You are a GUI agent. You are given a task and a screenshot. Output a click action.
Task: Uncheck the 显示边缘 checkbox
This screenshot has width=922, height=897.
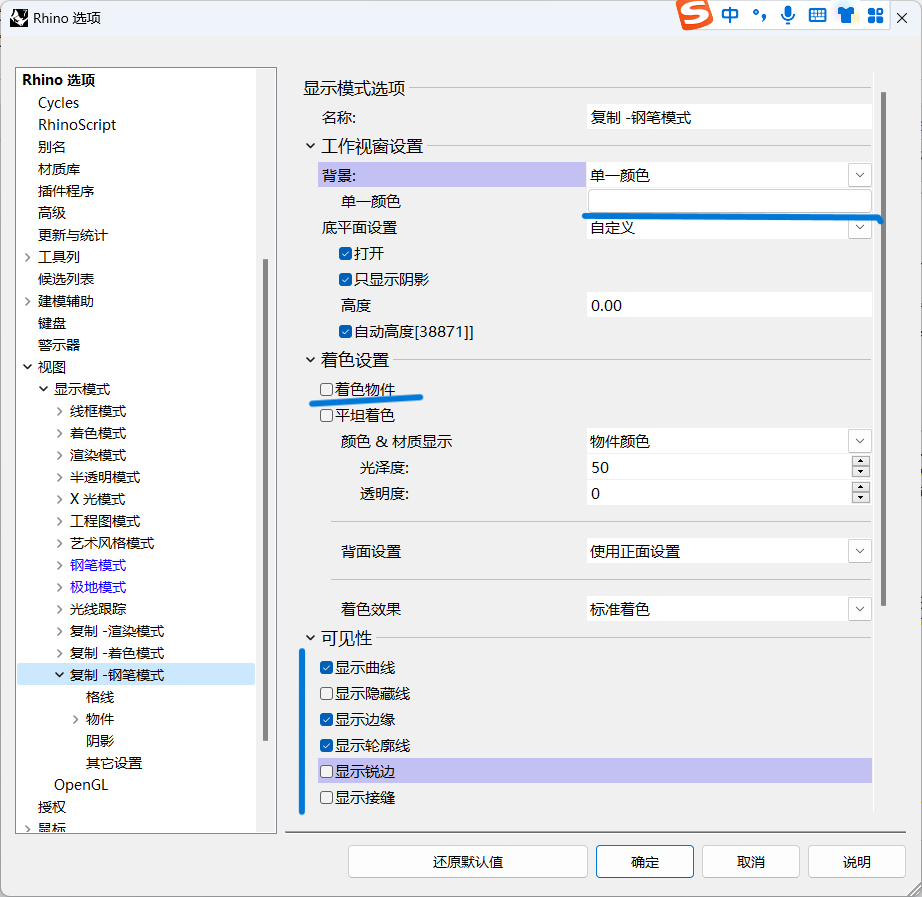click(x=326, y=719)
